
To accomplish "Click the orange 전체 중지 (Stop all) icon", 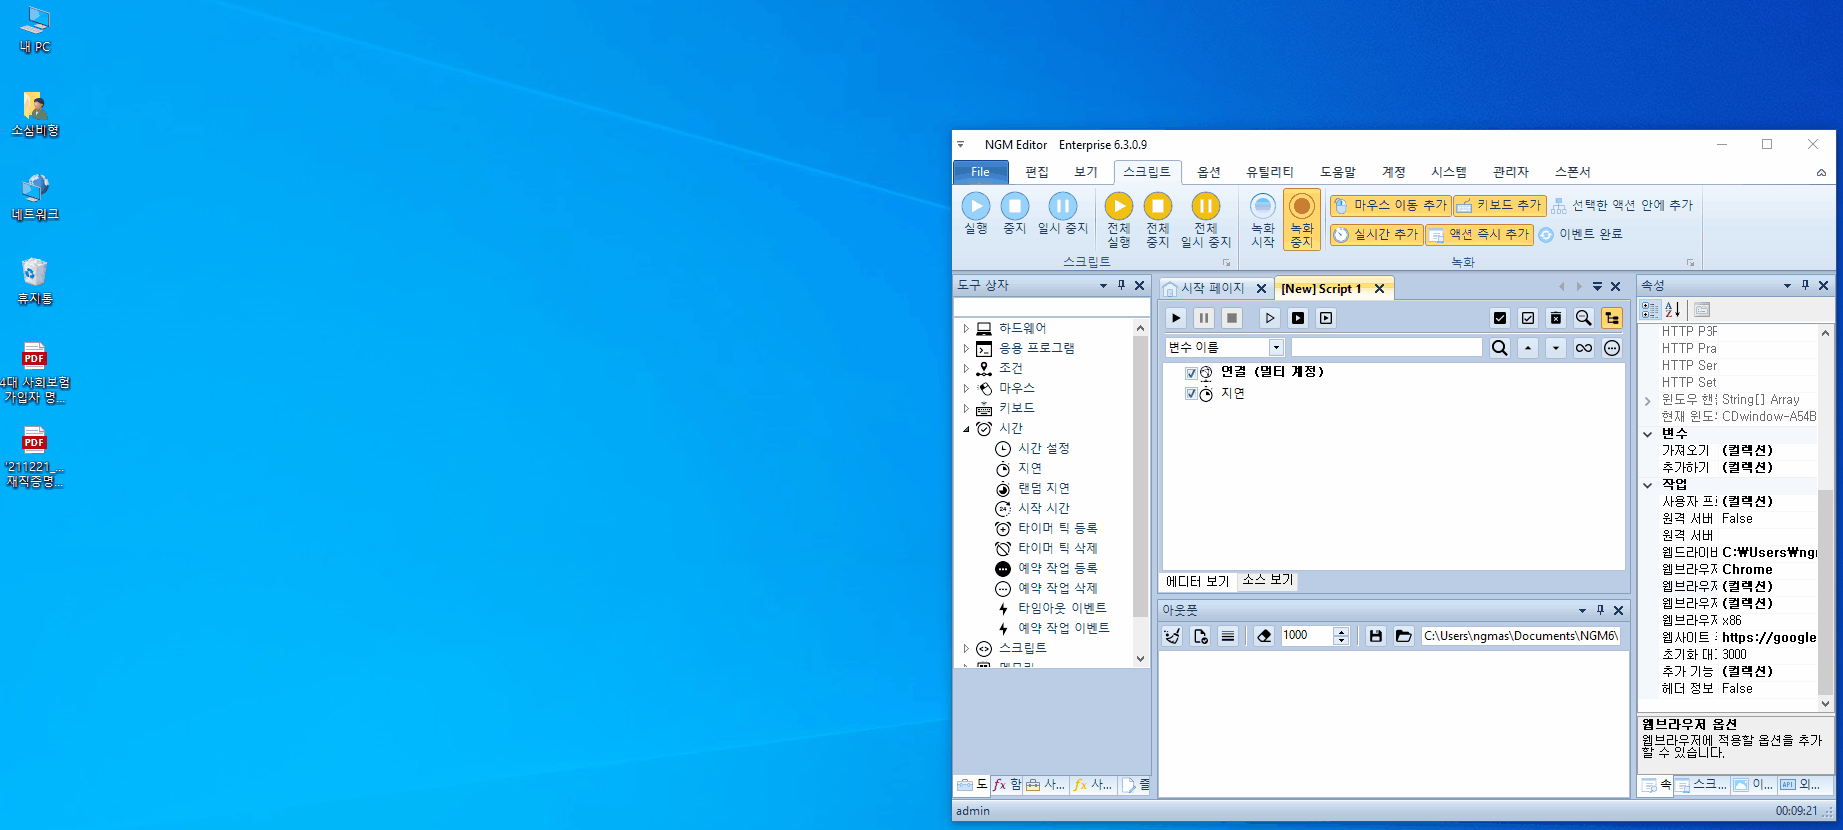I will tap(1158, 220).
